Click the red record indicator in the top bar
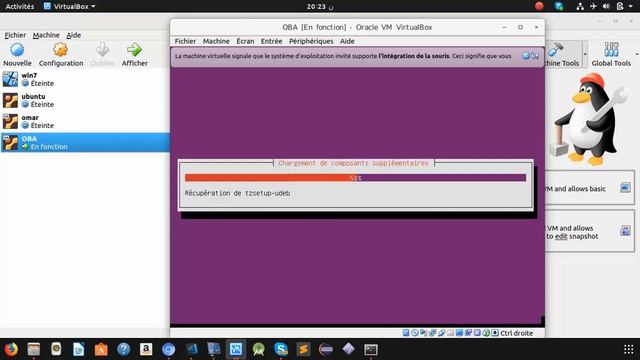 (x=539, y=6)
